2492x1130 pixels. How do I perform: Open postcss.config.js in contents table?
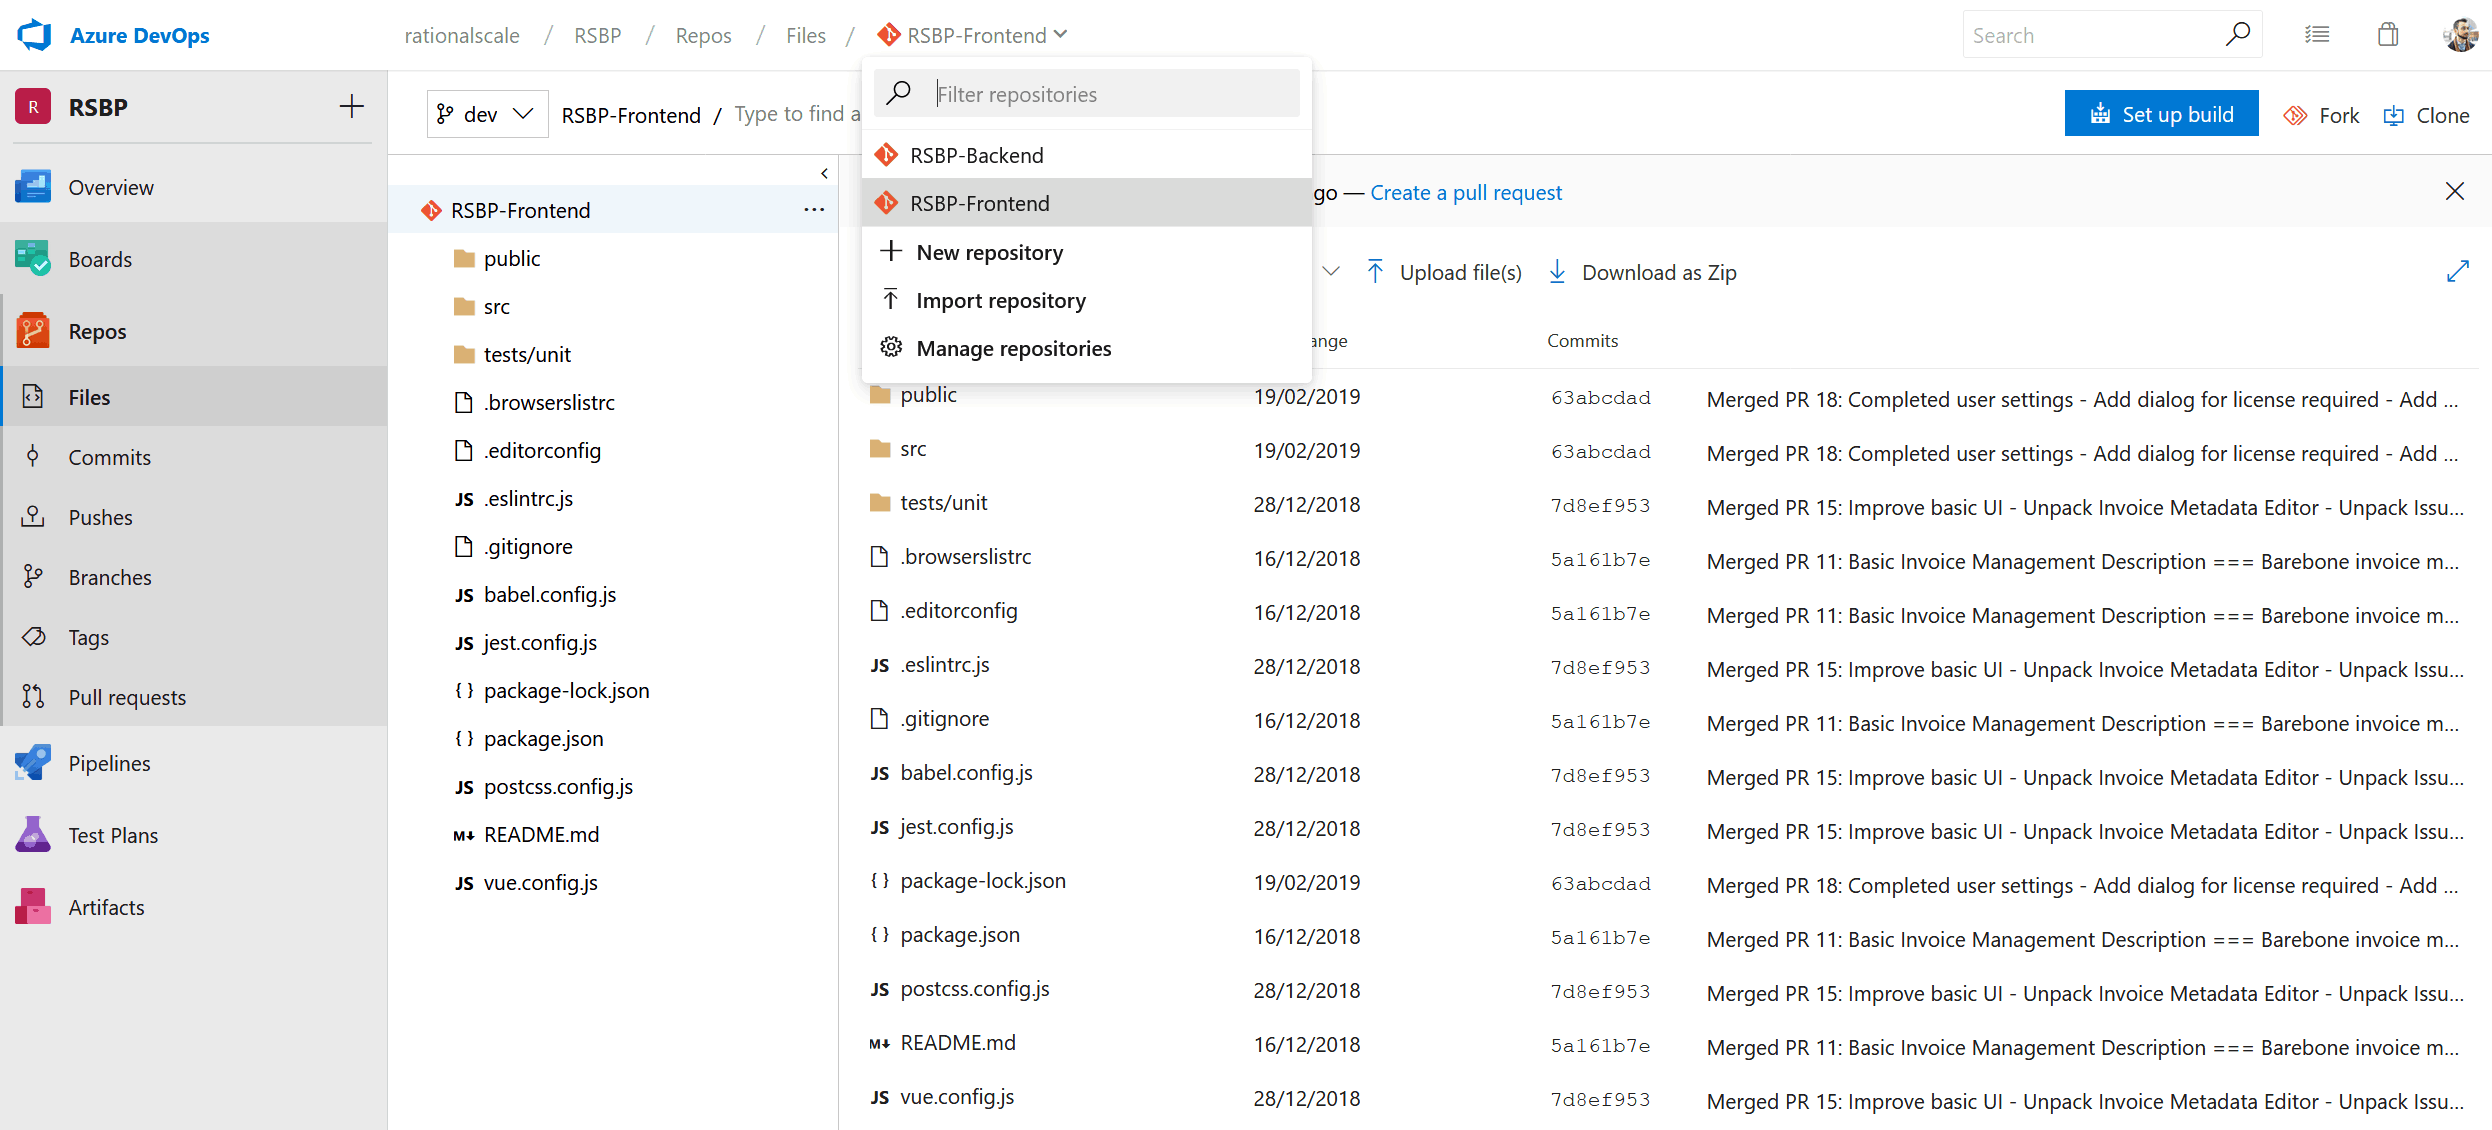pyautogui.click(x=974, y=988)
